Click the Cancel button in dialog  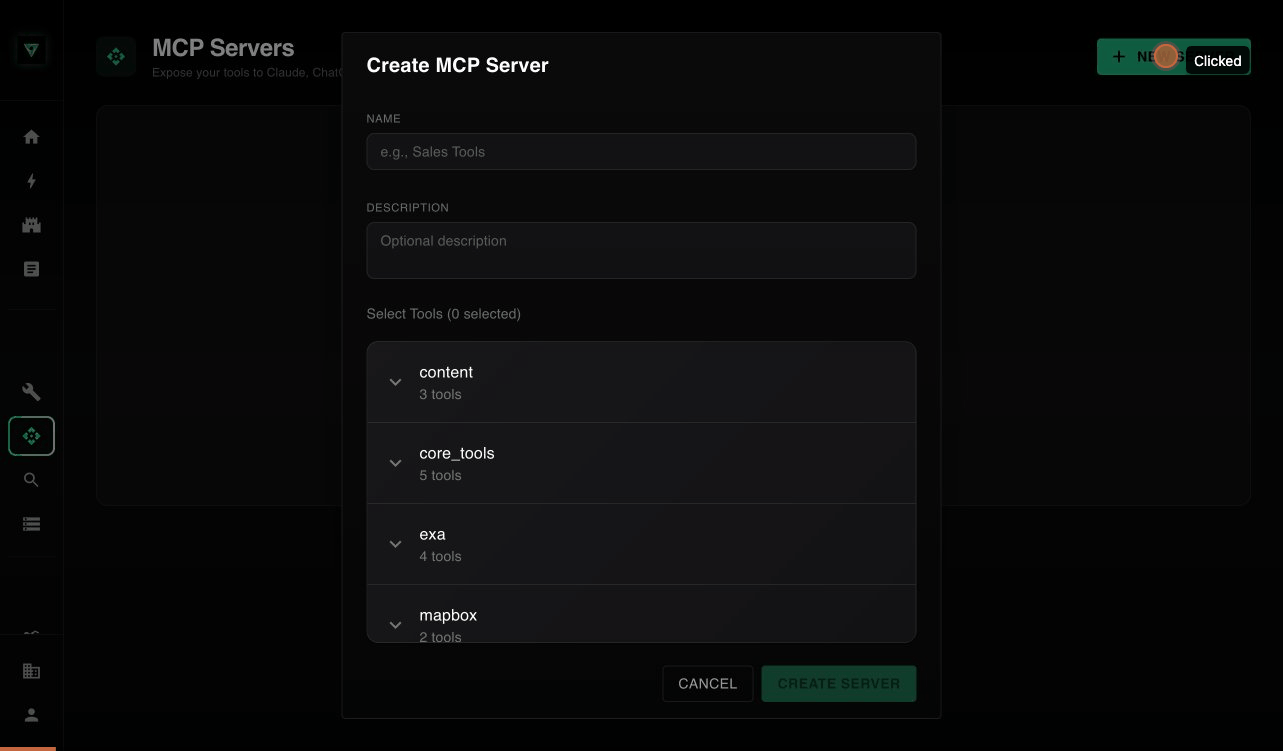707,684
